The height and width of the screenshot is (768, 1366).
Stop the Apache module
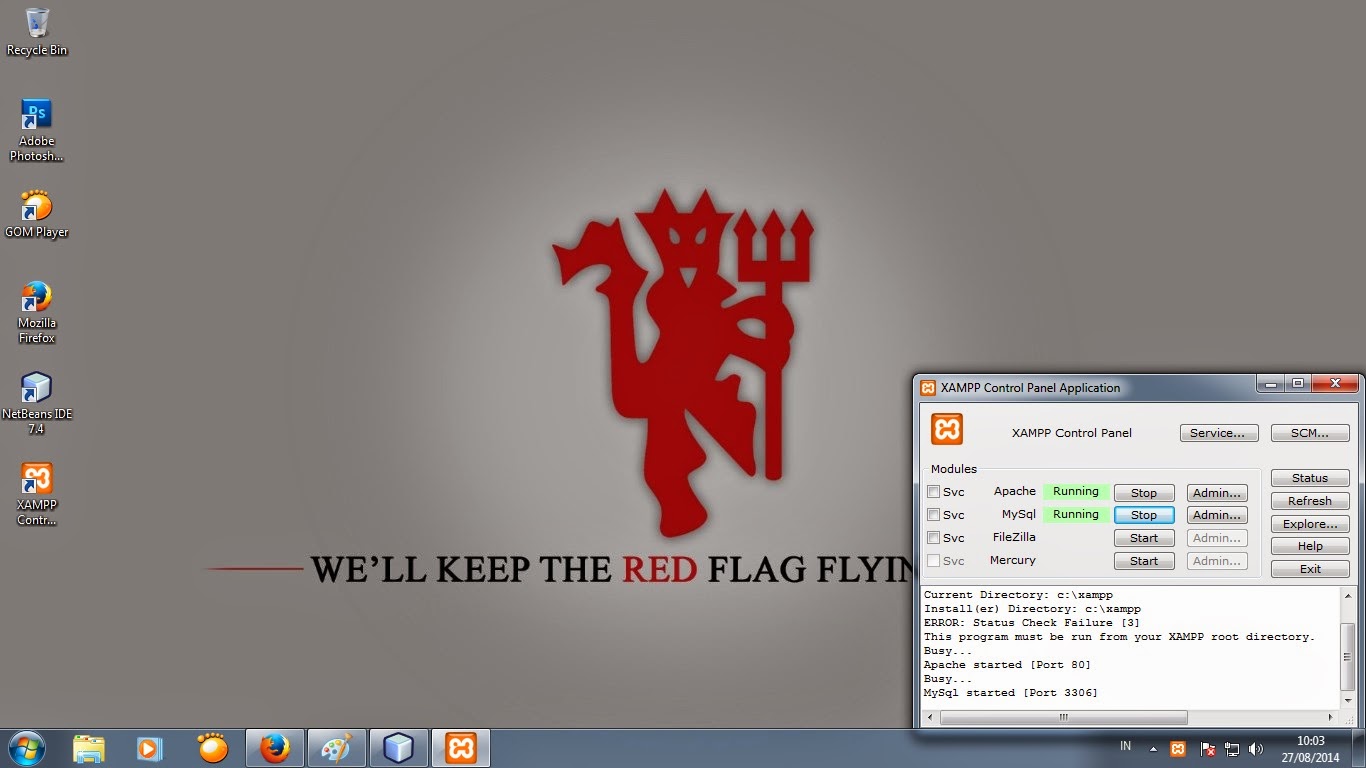point(1144,493)
